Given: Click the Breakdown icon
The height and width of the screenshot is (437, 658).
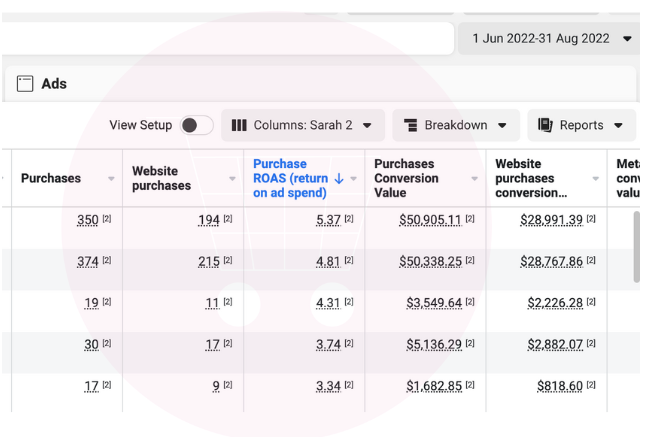Looking at the screenshot, I should pos(410,125).
